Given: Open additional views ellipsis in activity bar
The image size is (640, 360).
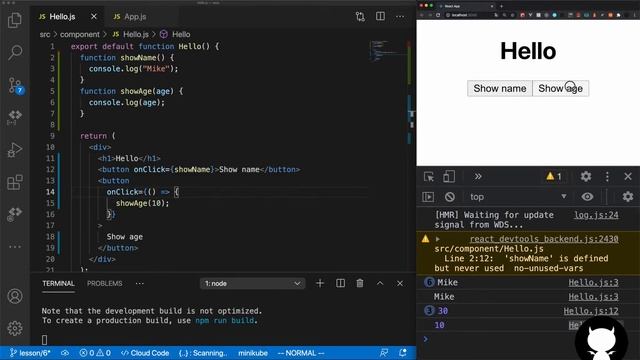Looking at the screenshot, I should click(x=15, y=247).
